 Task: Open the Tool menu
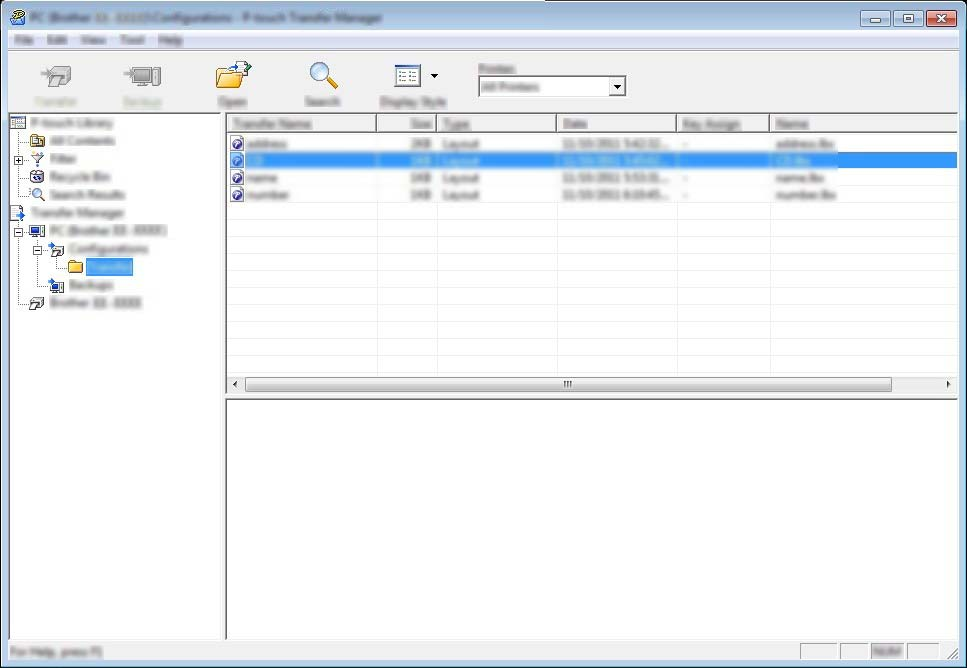[x=132, y=40]
